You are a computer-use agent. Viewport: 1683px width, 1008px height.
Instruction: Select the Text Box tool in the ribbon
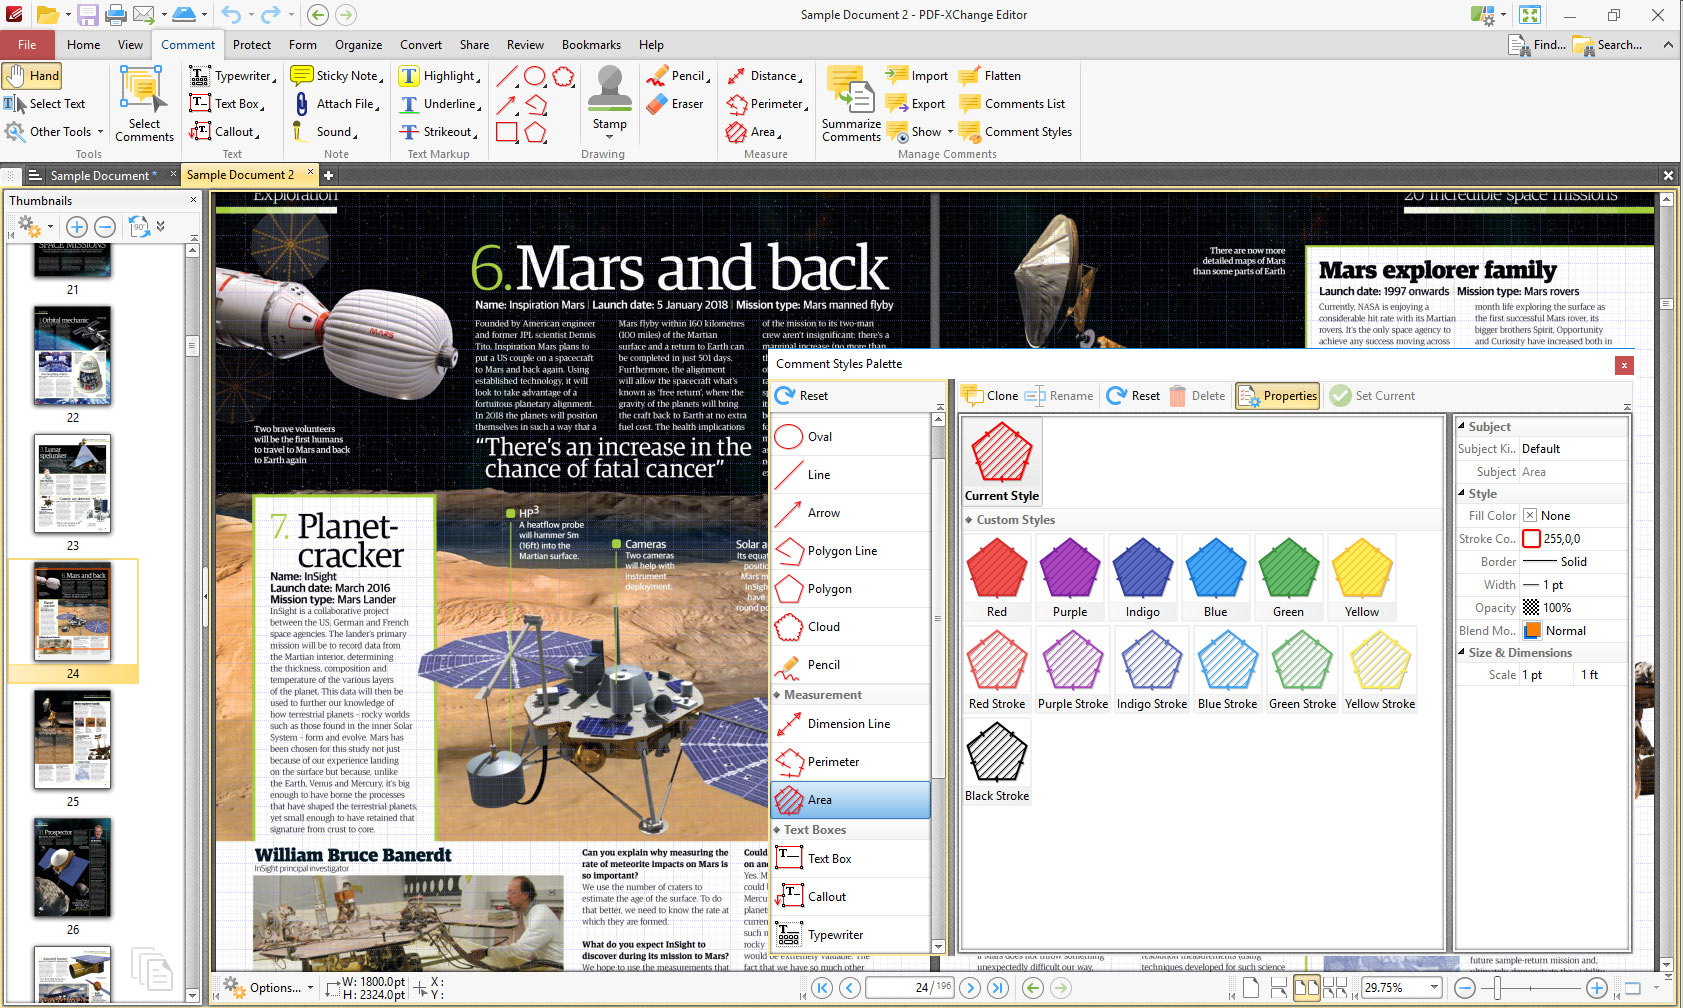226,104
